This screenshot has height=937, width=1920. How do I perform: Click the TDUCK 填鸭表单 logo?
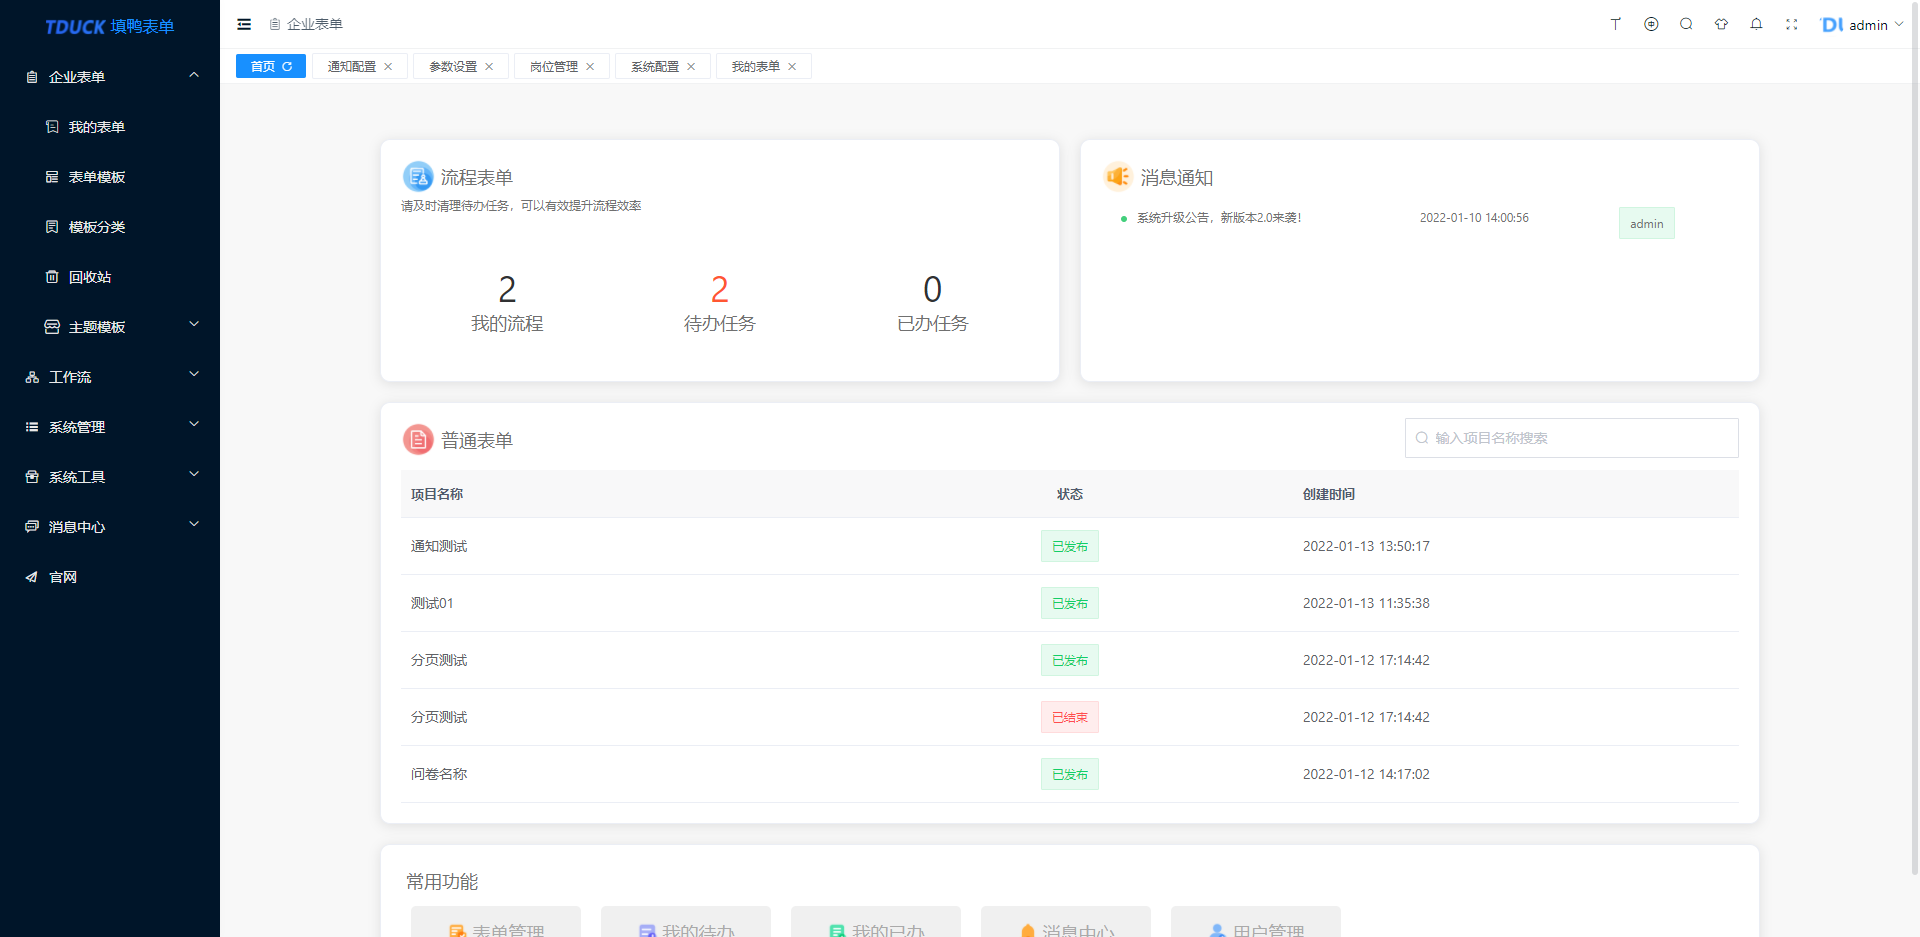110,26
